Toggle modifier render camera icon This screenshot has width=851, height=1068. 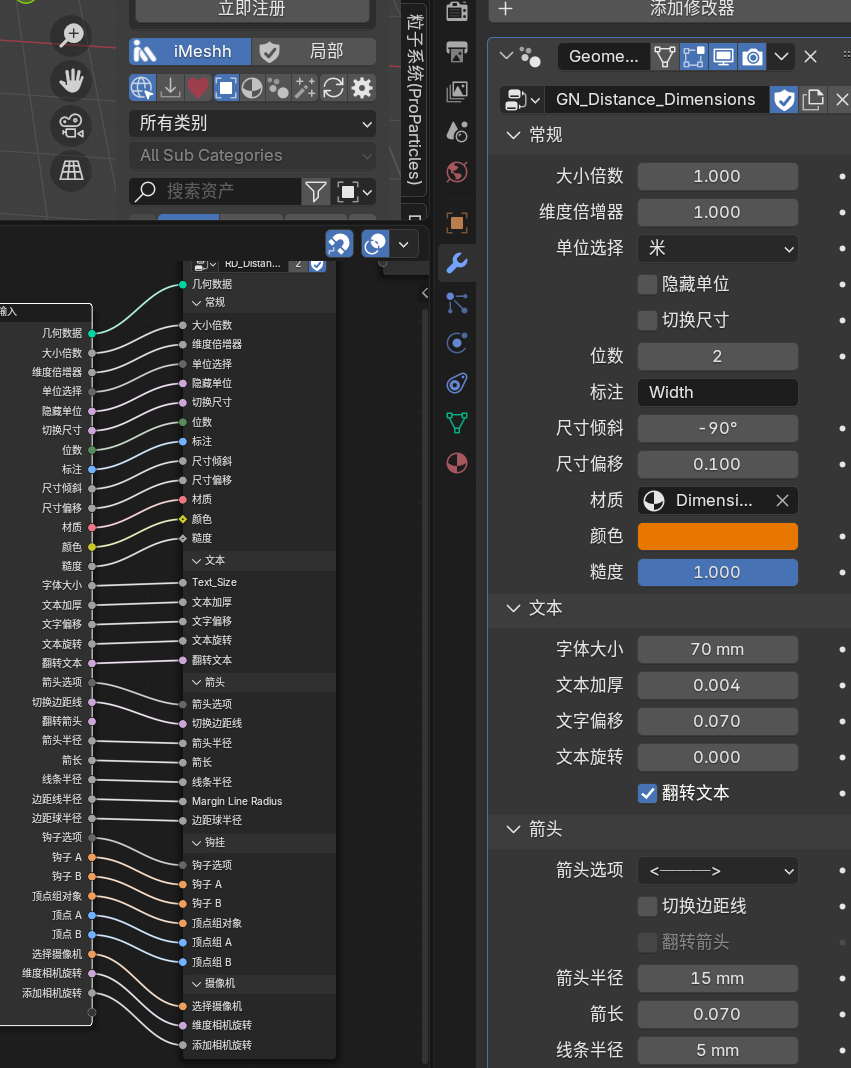click(752, 57)
